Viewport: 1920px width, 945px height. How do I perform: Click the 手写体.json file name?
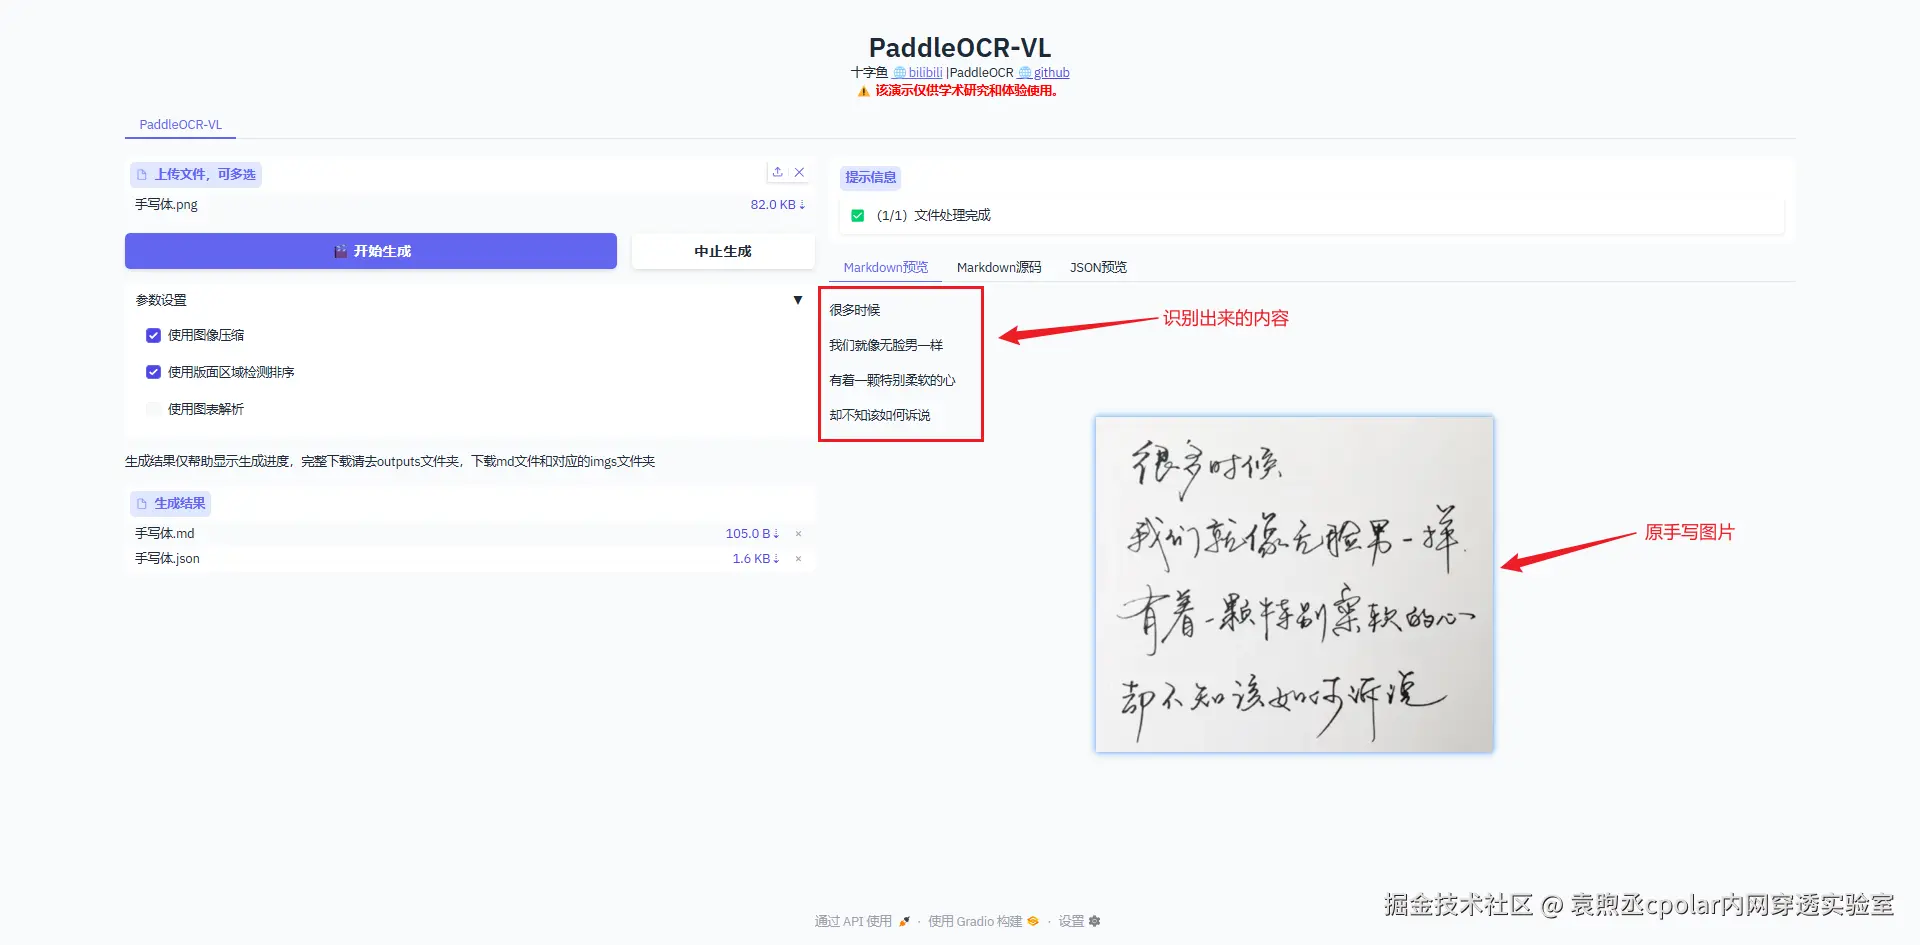(x=167, y=559)
